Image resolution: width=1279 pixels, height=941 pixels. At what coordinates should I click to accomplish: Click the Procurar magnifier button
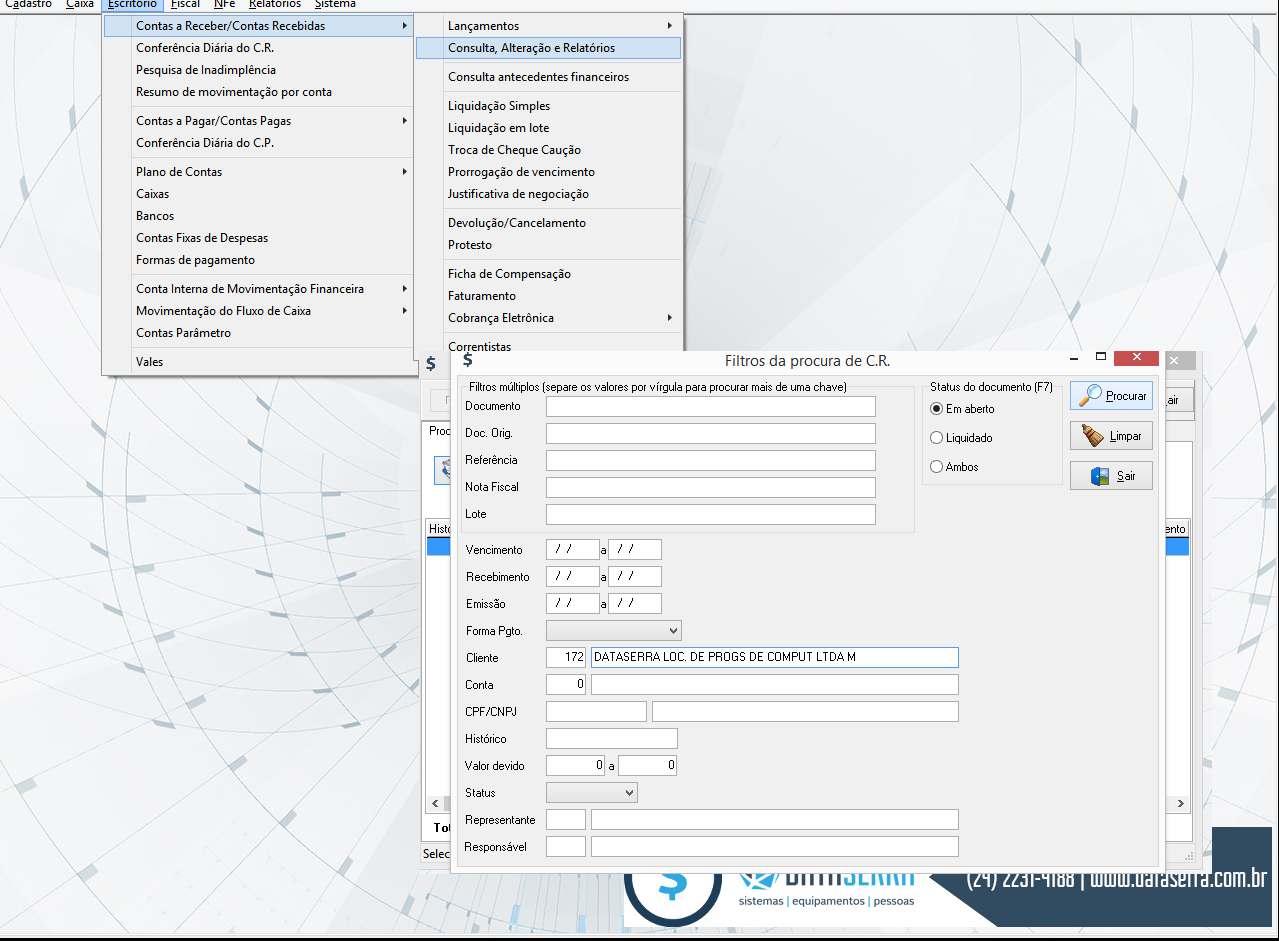(x=1111, y=396)
